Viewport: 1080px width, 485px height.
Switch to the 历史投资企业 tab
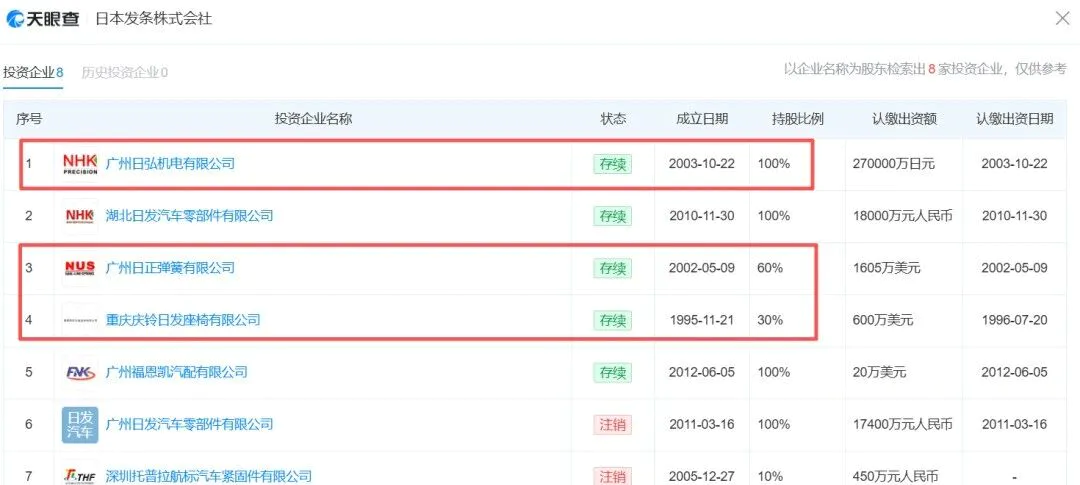[124, 72]
